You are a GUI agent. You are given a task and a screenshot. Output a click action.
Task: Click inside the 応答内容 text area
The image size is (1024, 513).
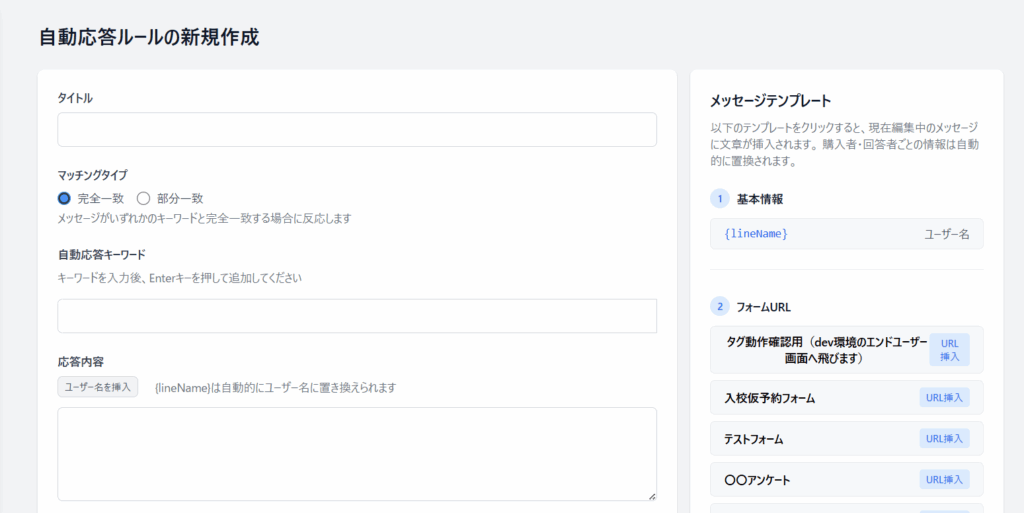point(357,454)
